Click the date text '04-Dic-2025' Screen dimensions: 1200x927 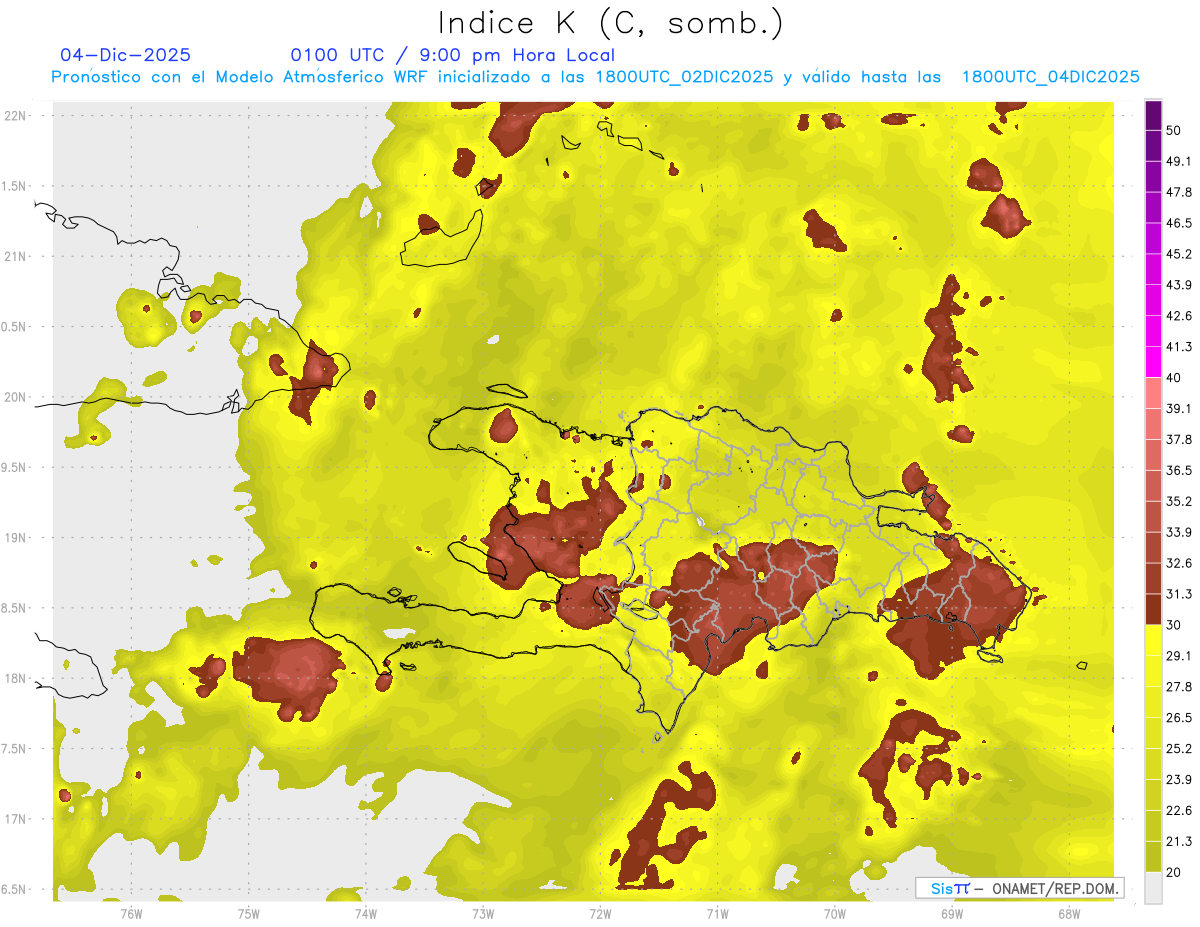point(125,55)
